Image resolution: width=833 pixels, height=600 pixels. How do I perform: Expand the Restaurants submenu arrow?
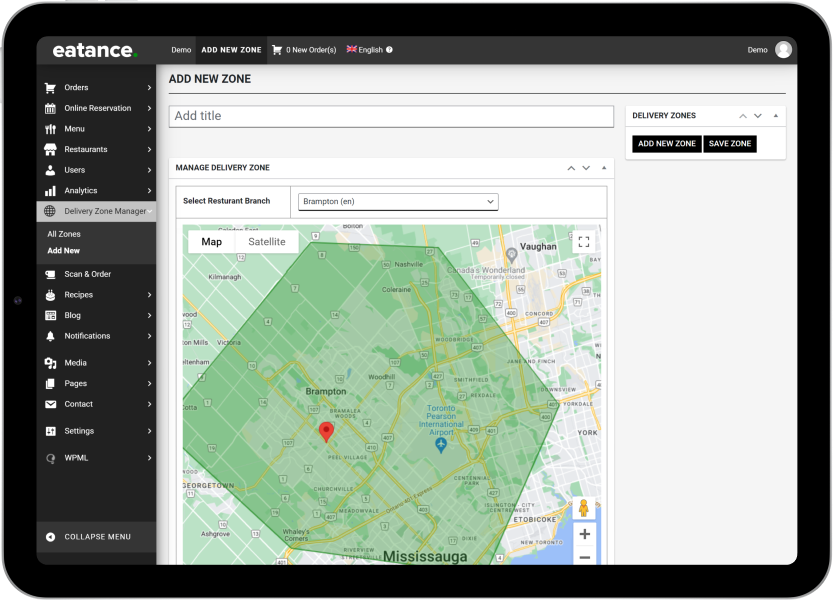click(x=149, y=150)
